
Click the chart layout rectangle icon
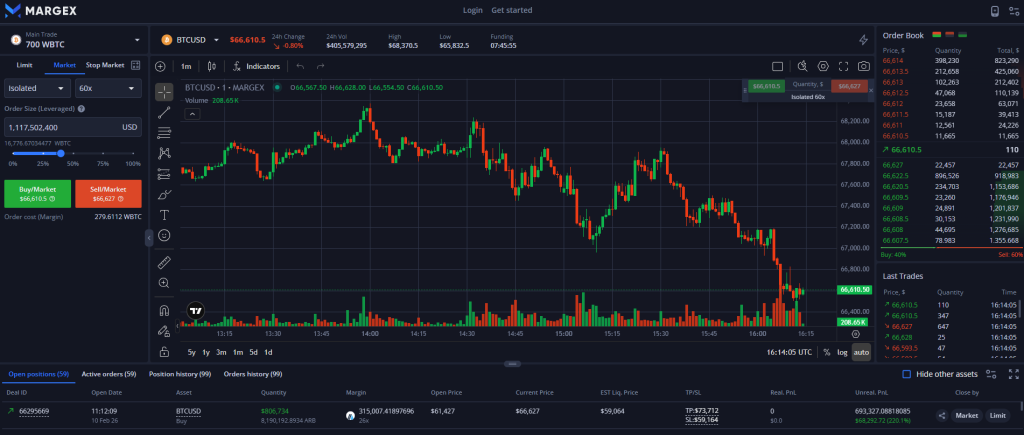pyautogui.click(x=777, y=66)
